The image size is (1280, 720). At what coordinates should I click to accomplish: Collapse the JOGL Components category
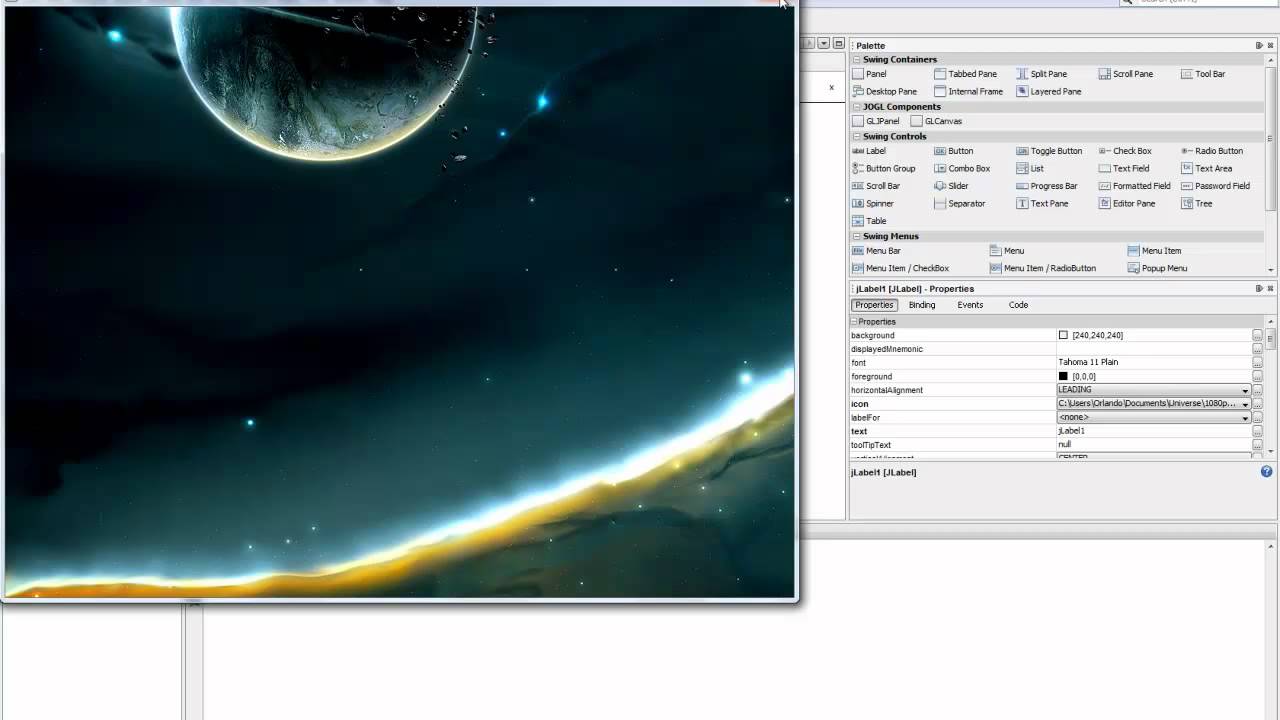[857, 107]
